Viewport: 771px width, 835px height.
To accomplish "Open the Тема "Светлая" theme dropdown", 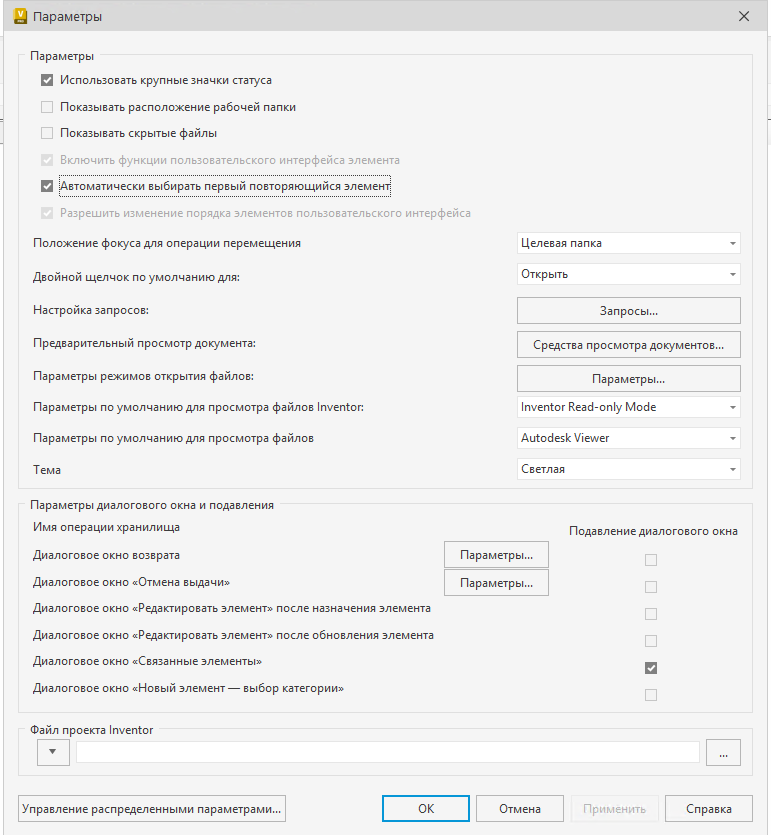I will tap(628, 469).
